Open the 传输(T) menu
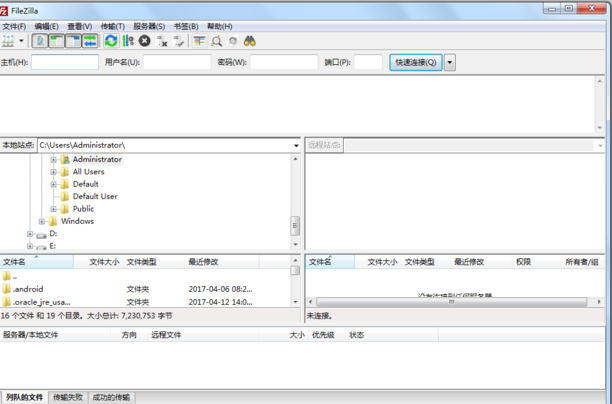Viewport: 612px width, 404px height. tap(112, 26)
